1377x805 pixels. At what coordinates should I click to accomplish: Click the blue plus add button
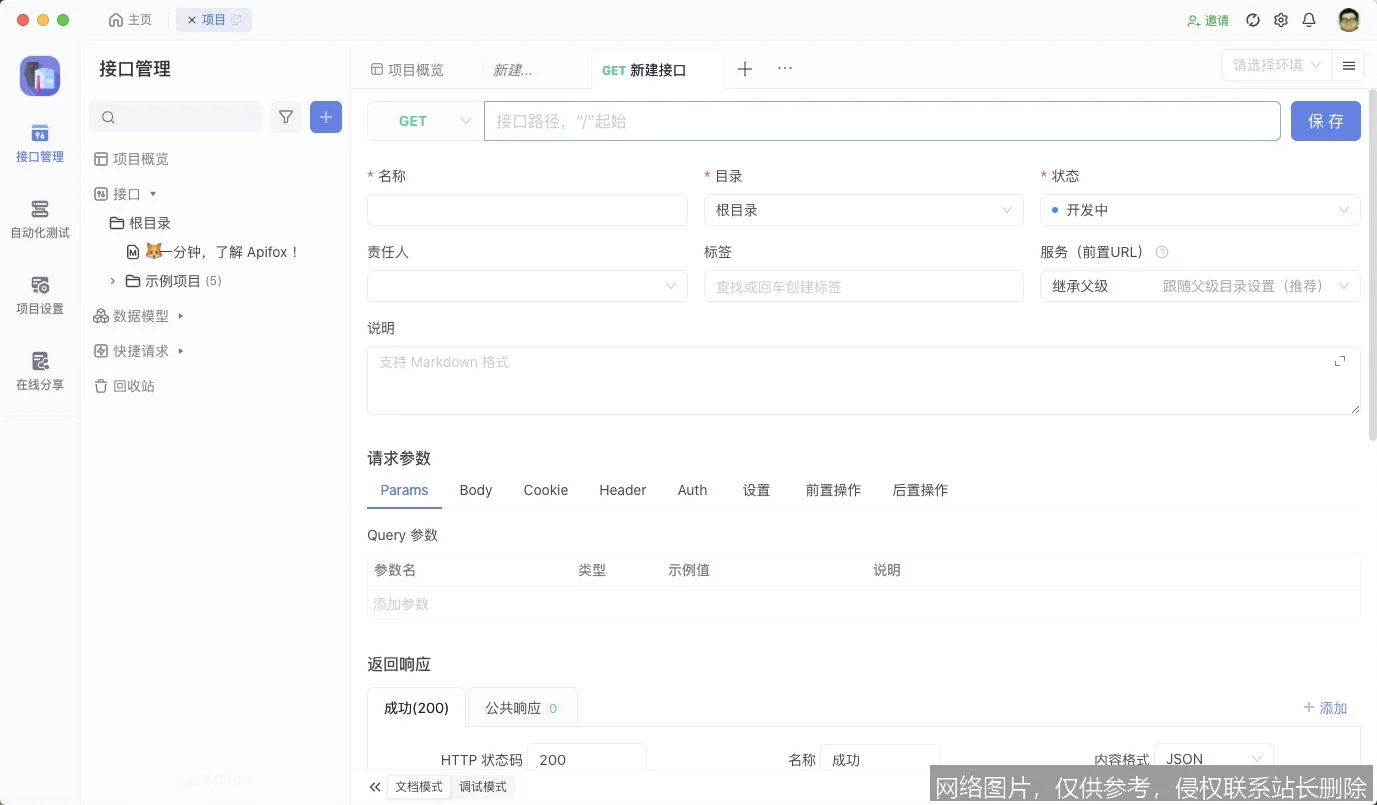(x=326, y=117)
